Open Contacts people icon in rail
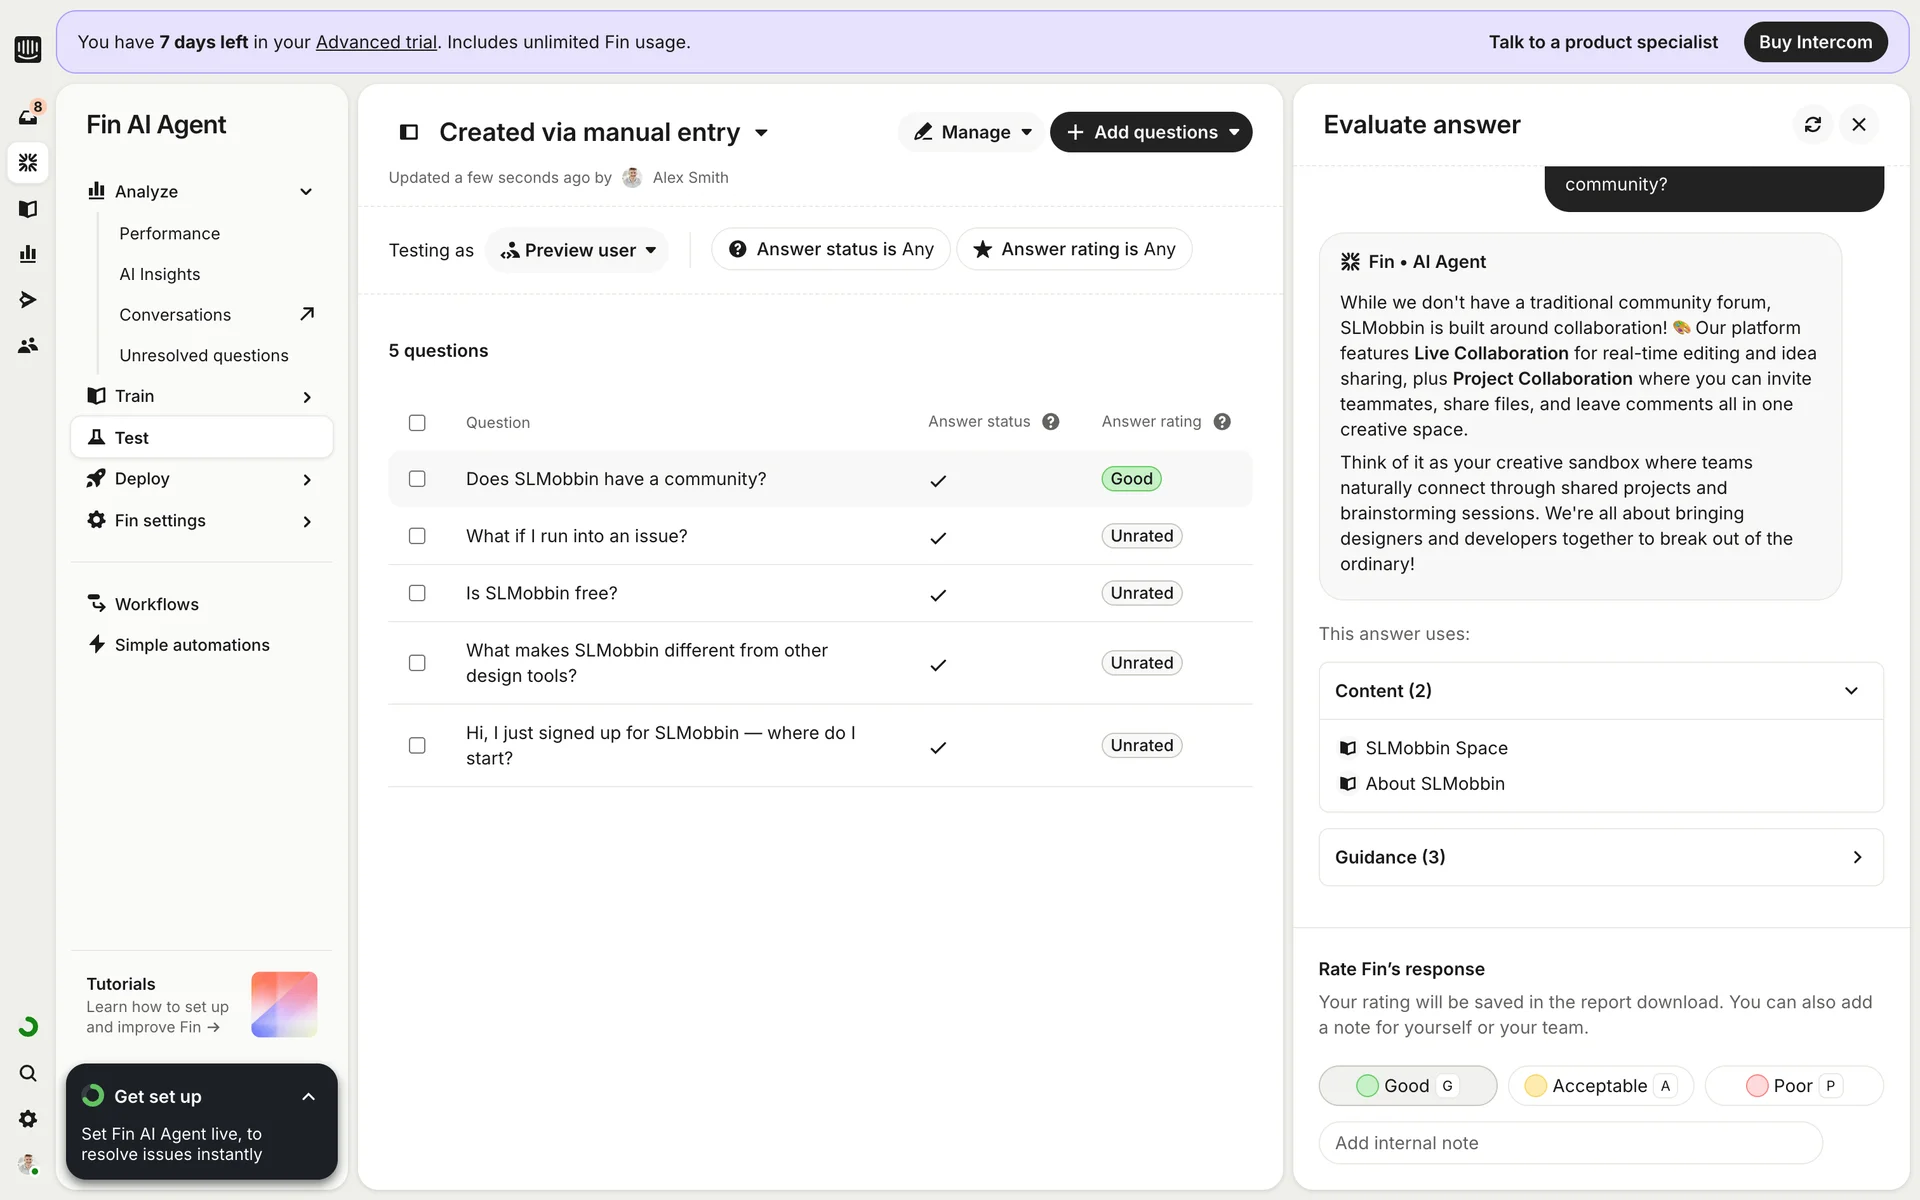The width and height of the screenshot is (1920, 1200). (x=28, y=345)
